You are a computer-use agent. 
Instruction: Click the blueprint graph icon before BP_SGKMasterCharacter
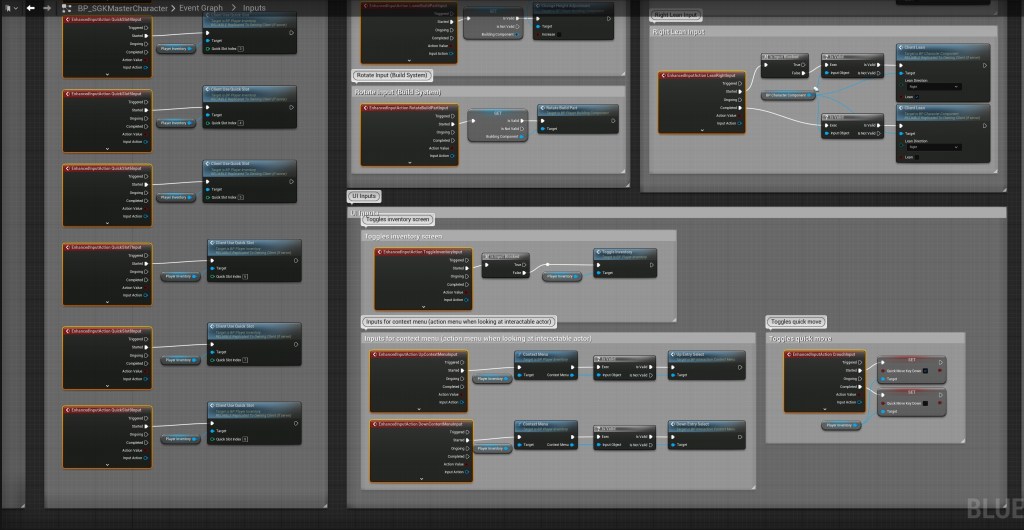(x=66, y=8)
